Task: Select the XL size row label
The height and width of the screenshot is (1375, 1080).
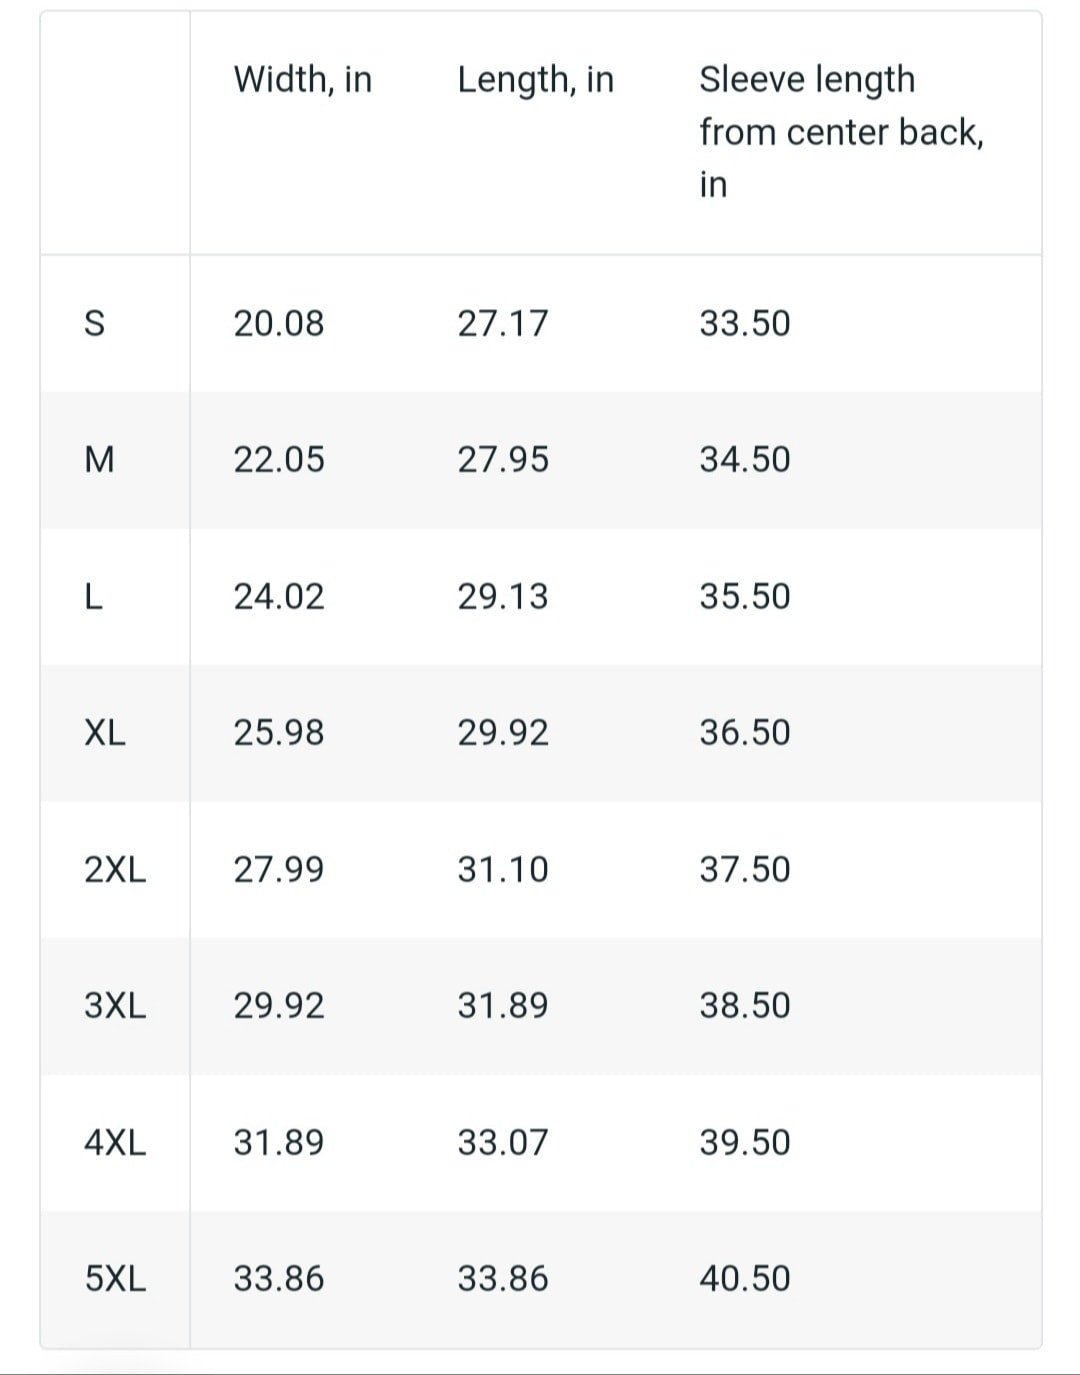Action: point(105,733)
